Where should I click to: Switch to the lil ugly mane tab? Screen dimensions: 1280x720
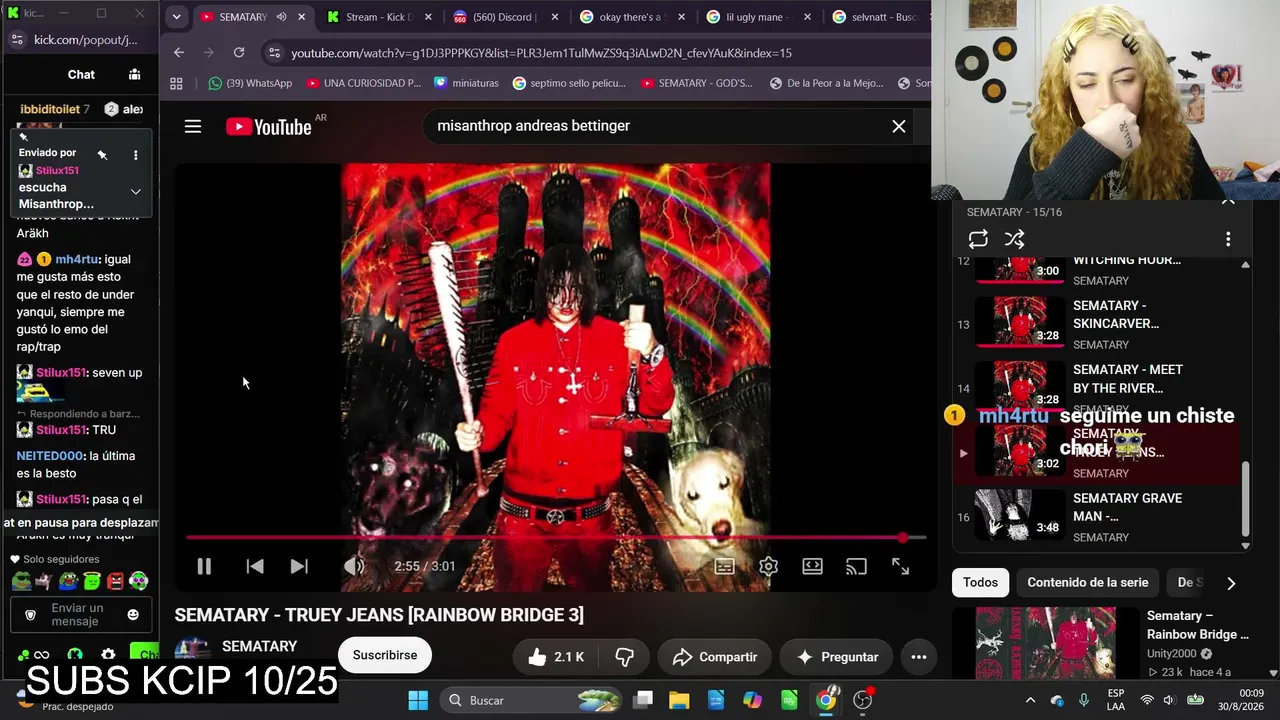coord(754,17)
